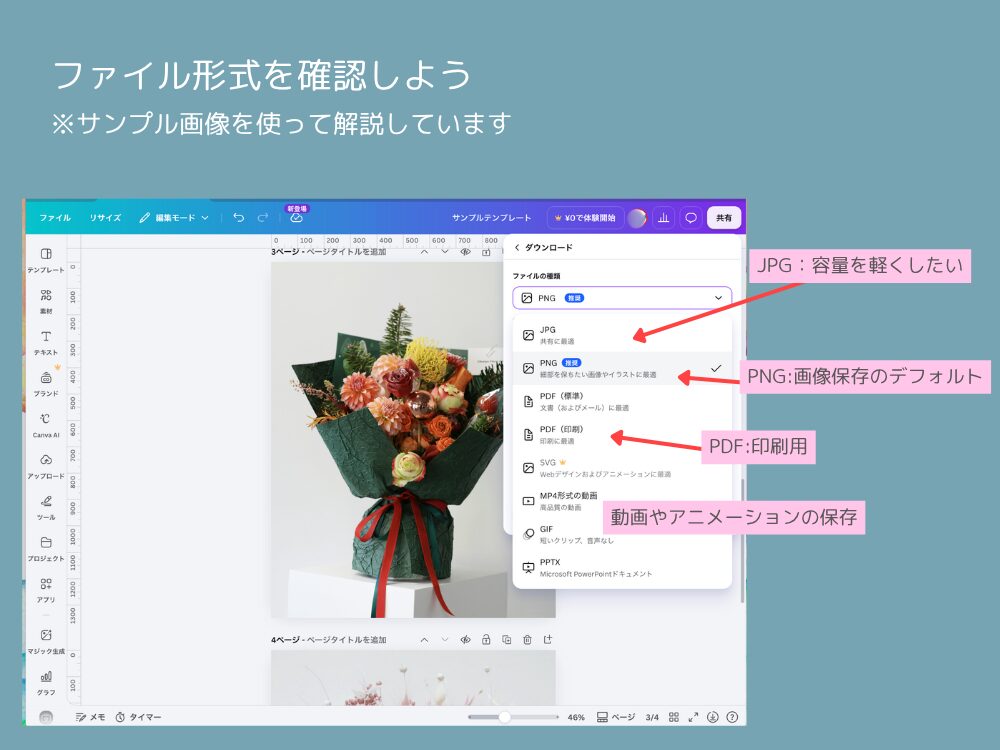The height and width of the screenshot is (750, 1000).
Task: Expand the 編集モード mode dropdown
Action: [174, 217]
